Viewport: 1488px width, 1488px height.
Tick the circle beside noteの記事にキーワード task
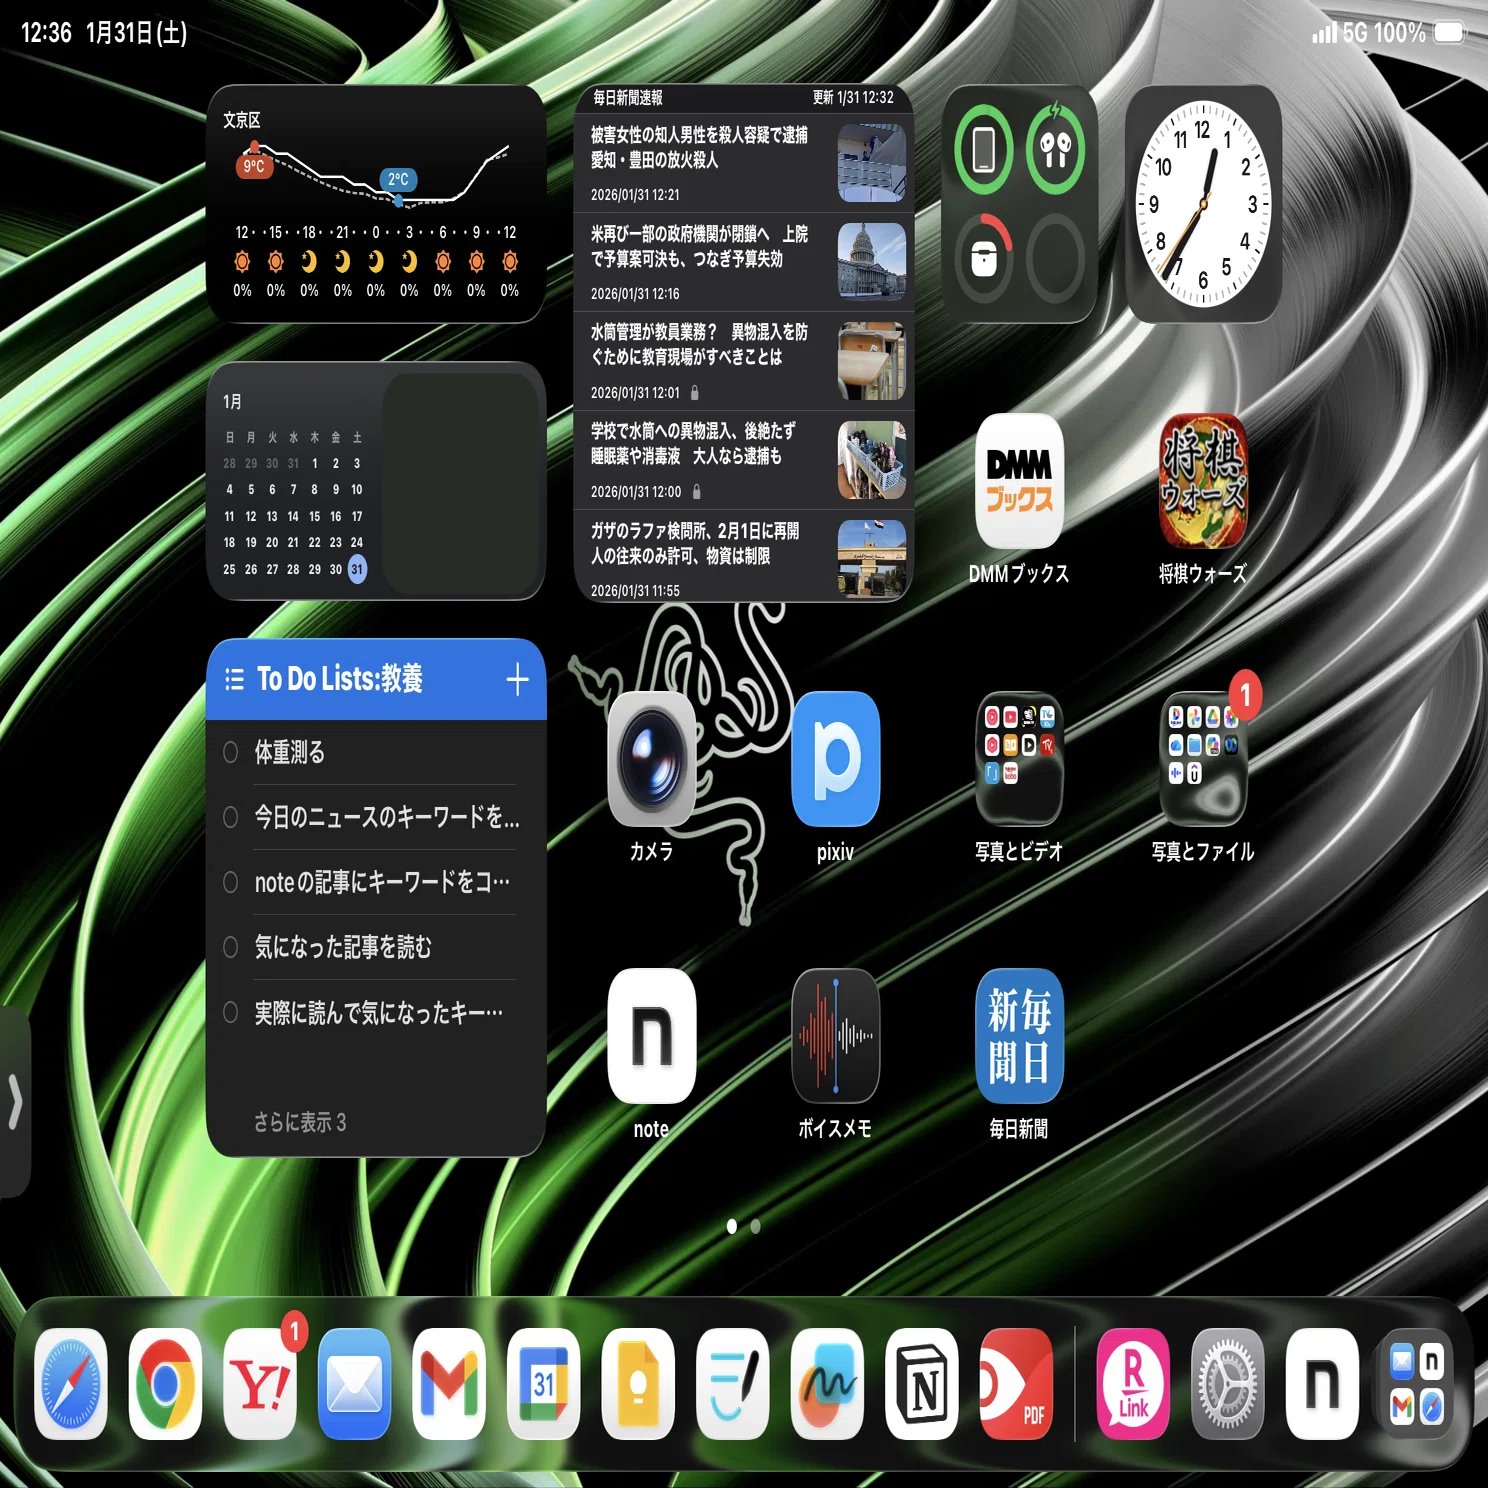click(230, 882)
